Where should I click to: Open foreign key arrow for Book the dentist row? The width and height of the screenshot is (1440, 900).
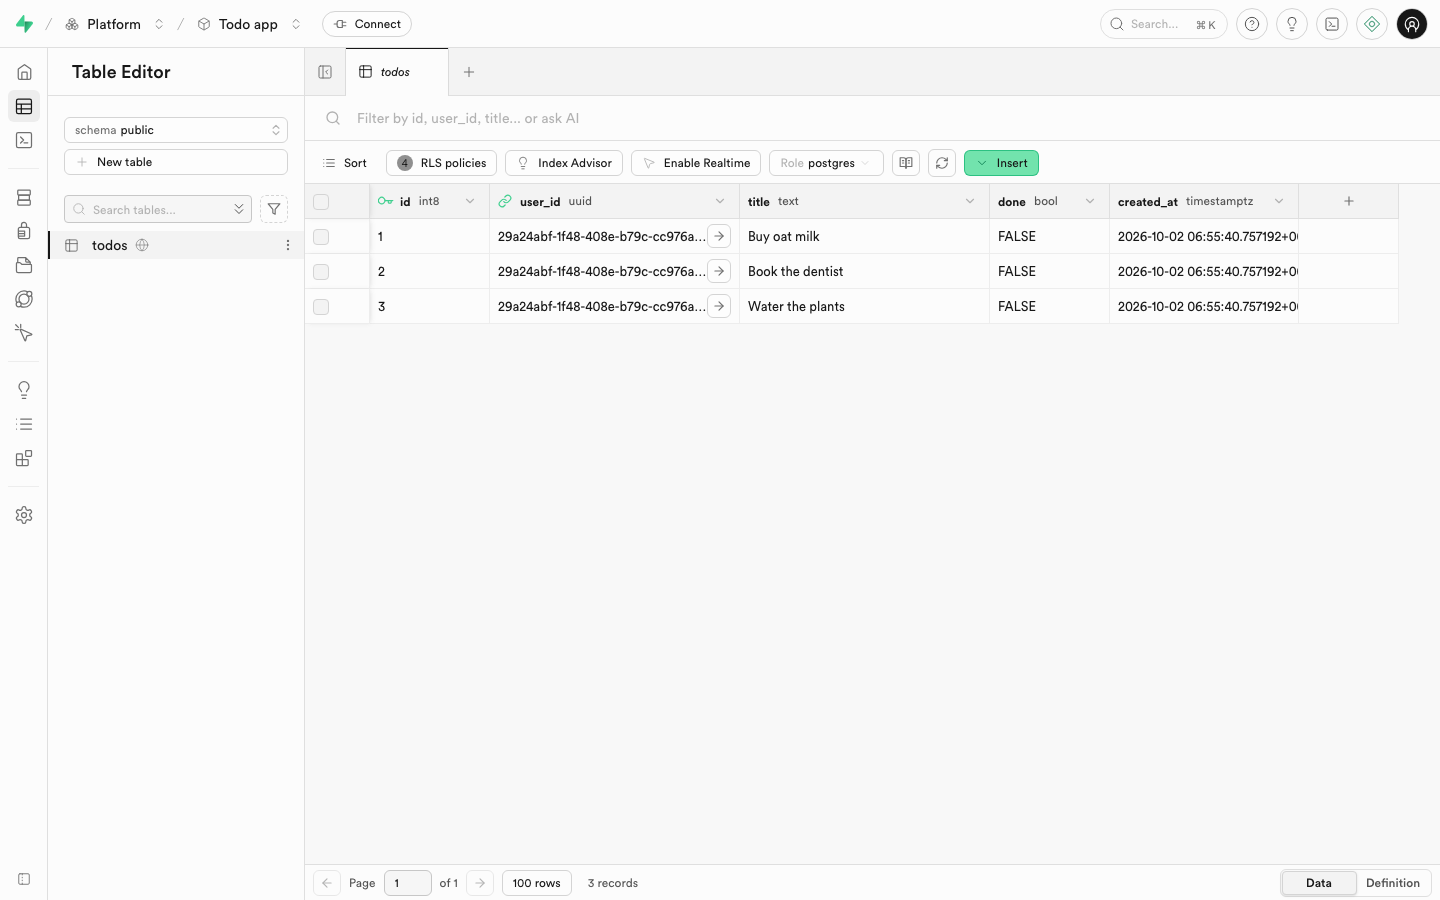click(x=719, y=271)
